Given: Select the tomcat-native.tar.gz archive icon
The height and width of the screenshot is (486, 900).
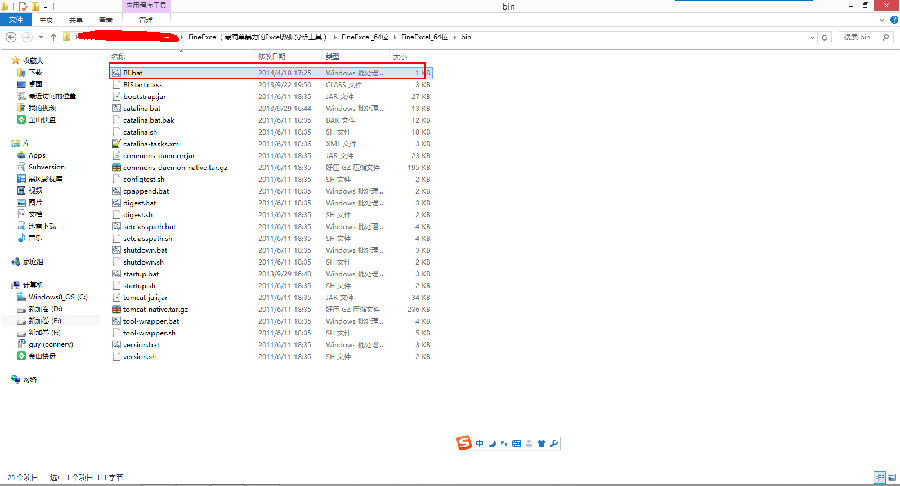Looking at the screenshot, I should [116, 310].
